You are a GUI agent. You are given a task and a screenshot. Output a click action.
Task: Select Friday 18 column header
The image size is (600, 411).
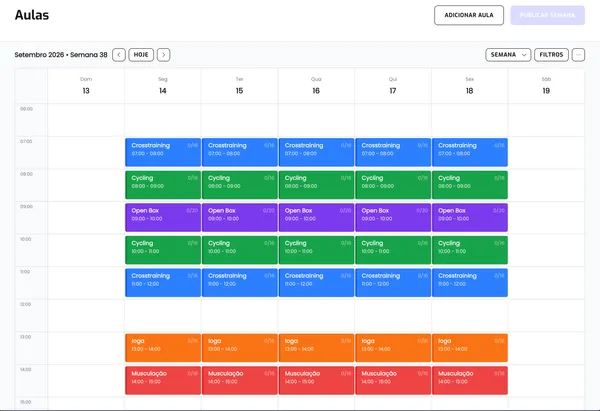[x=470, y=86]
